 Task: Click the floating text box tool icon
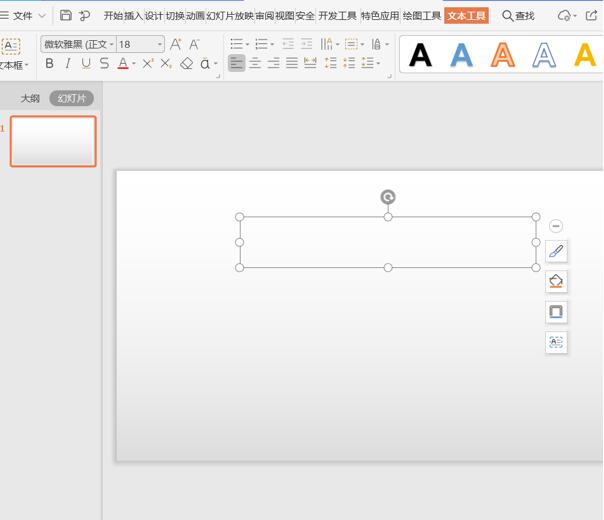pyautogui.click(x=556, y=342)
